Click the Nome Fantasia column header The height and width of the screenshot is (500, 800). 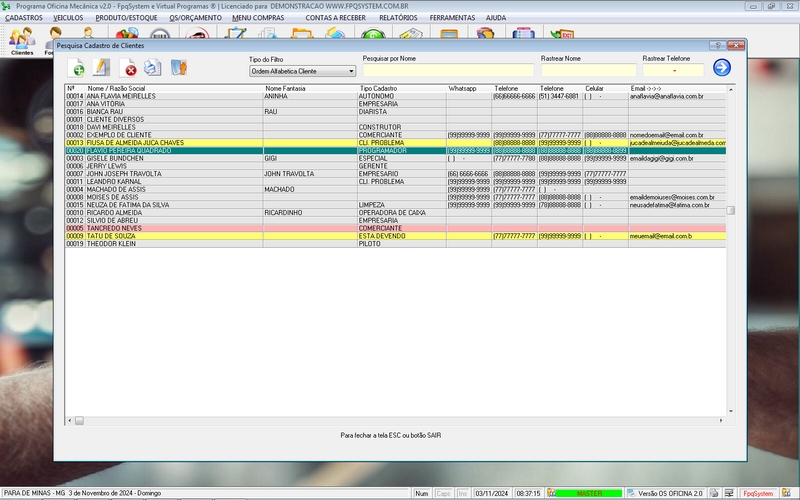pos(310,88)
